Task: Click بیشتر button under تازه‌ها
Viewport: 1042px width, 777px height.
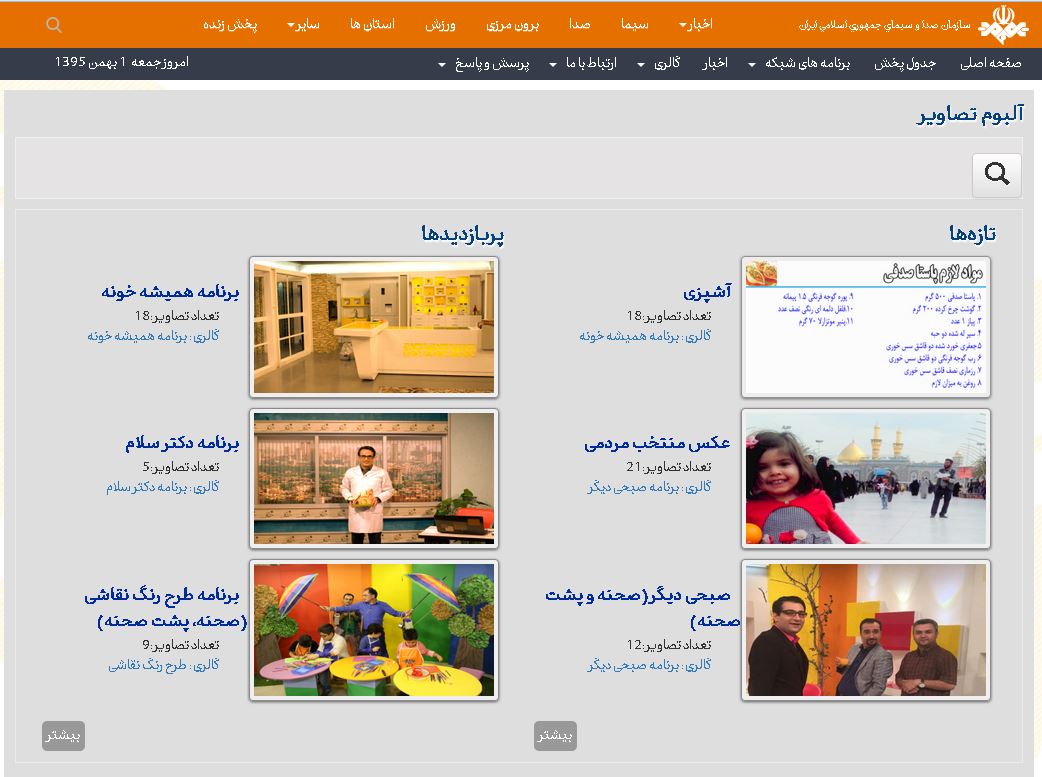Action: pyautogui.click(x=555, y=736)
